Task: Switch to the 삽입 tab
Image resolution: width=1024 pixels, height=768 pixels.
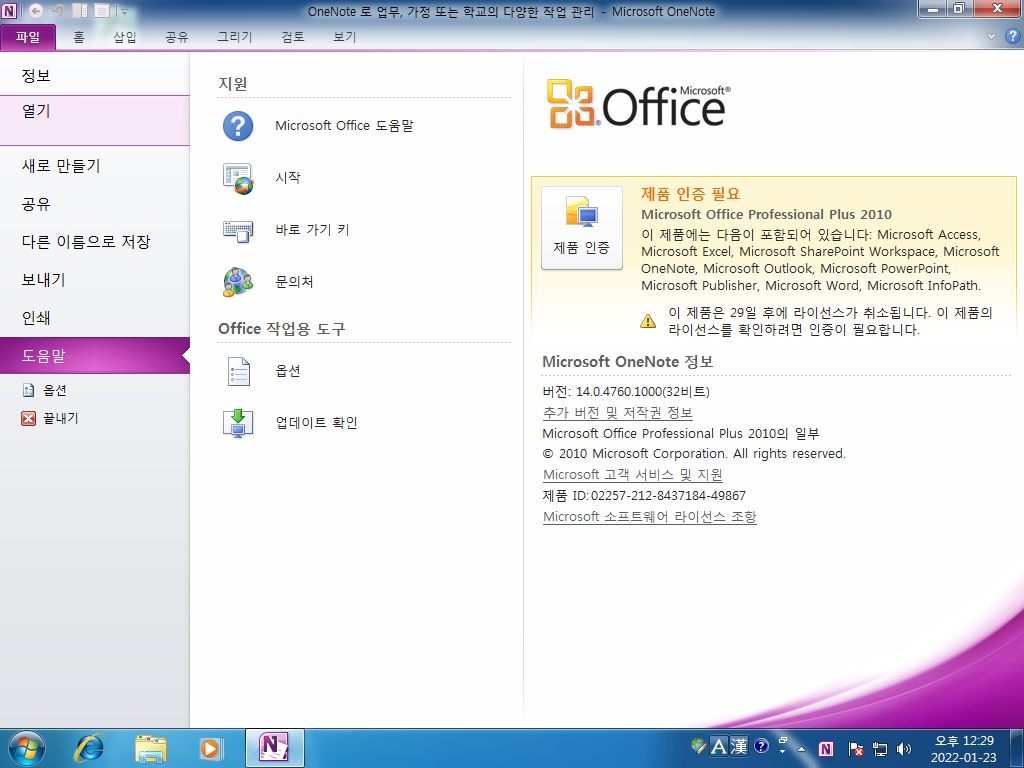Action: tap(125, 37)
